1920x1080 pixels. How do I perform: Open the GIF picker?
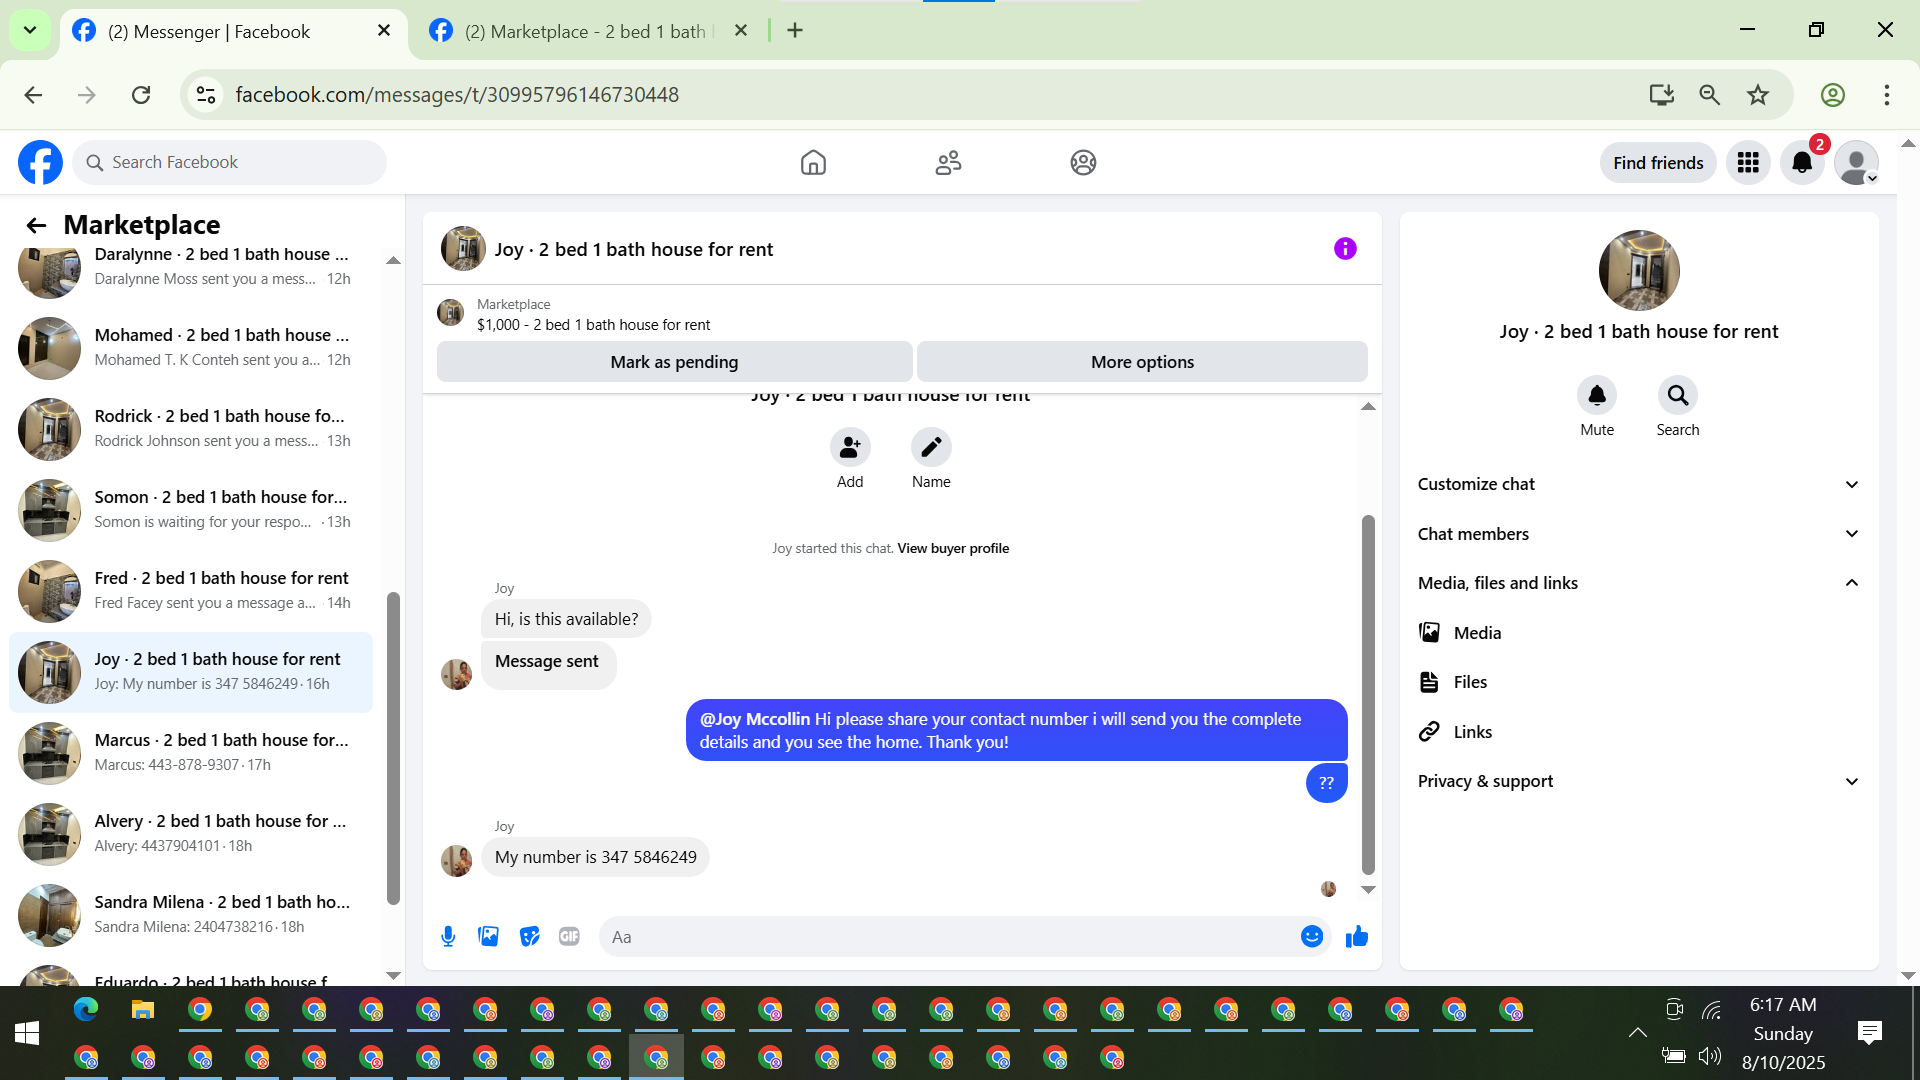pos(569,937)
